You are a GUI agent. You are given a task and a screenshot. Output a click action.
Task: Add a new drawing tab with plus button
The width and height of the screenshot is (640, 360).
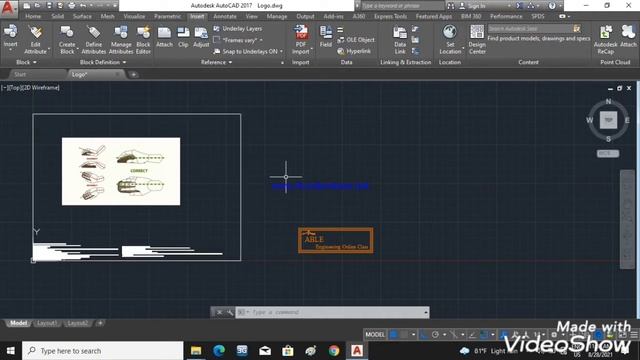[x=133, y=74]
